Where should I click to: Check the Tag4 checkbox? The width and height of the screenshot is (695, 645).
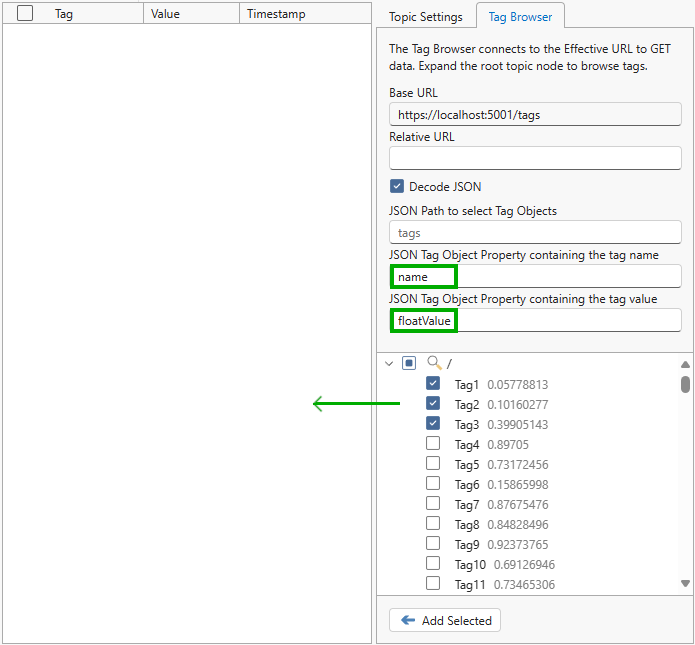[433, 444]
